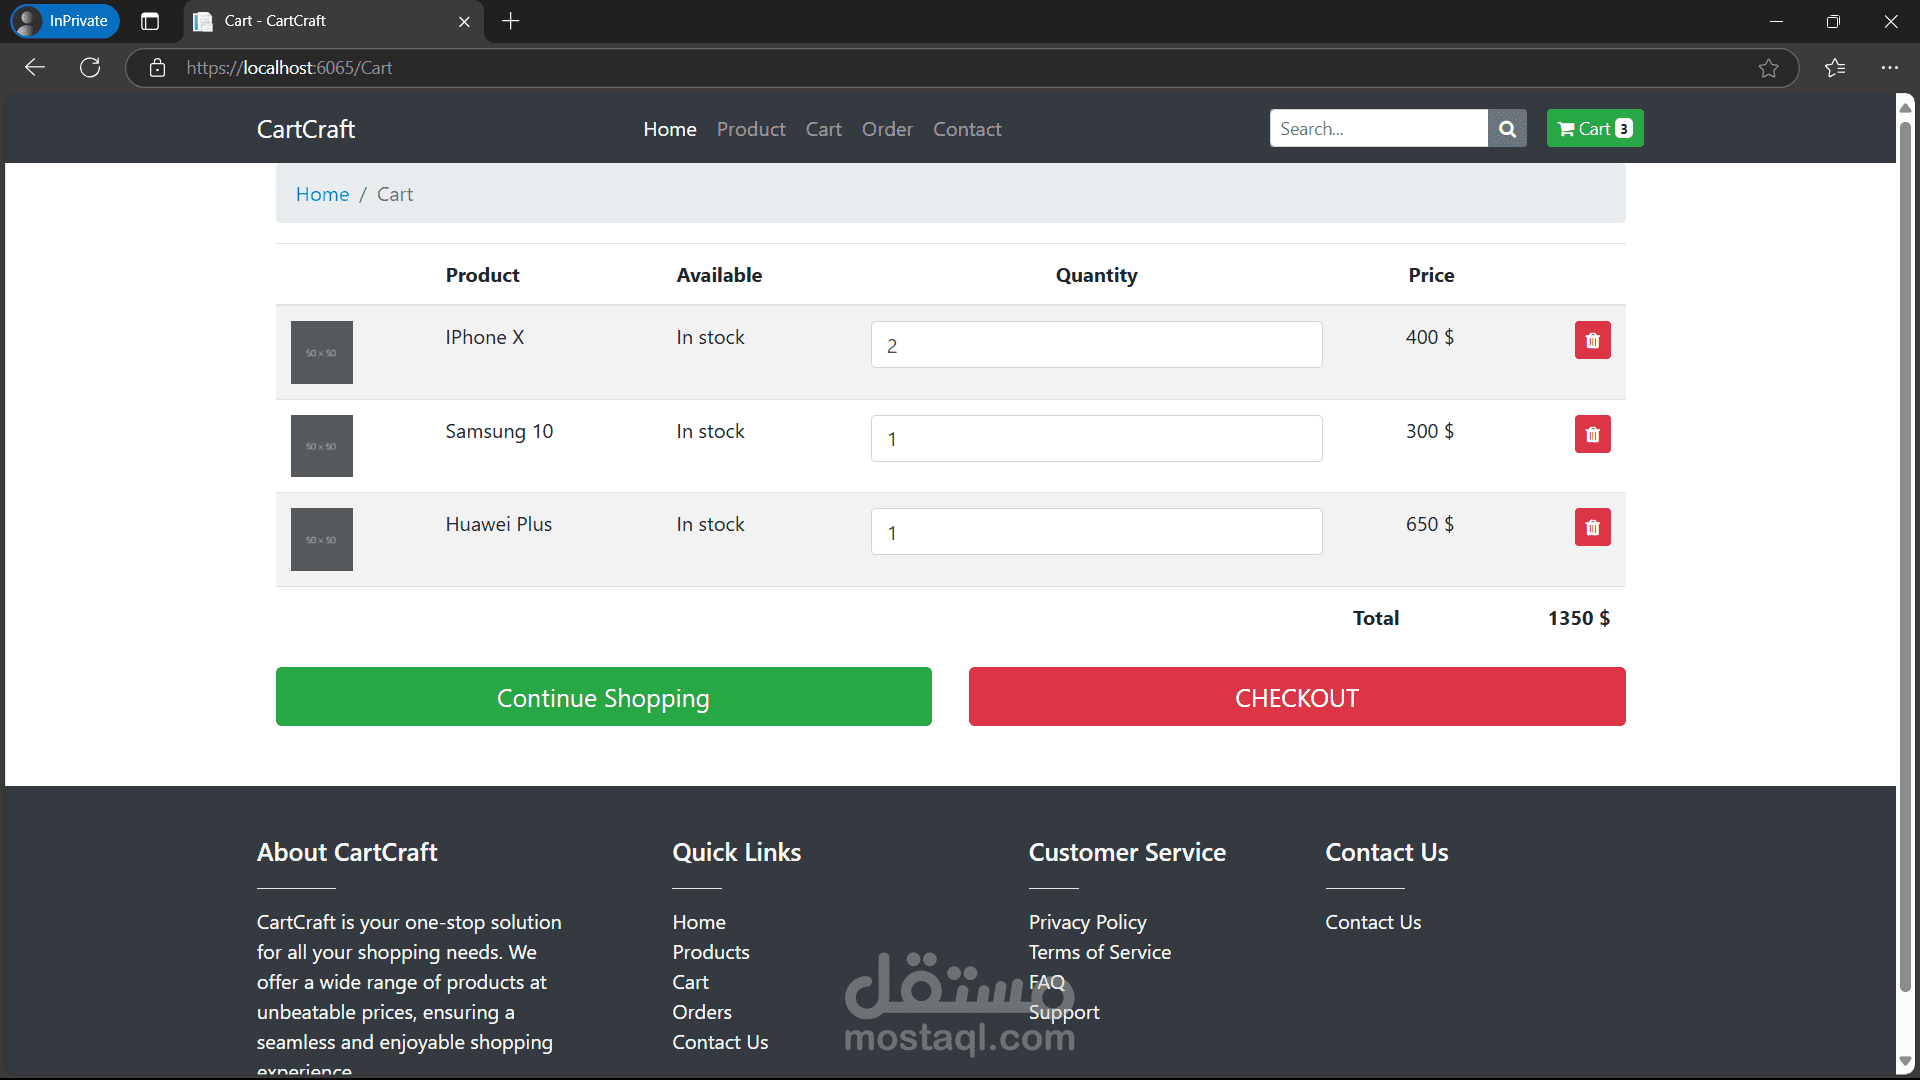Click the Continue Shopping button

click(603, 697)
